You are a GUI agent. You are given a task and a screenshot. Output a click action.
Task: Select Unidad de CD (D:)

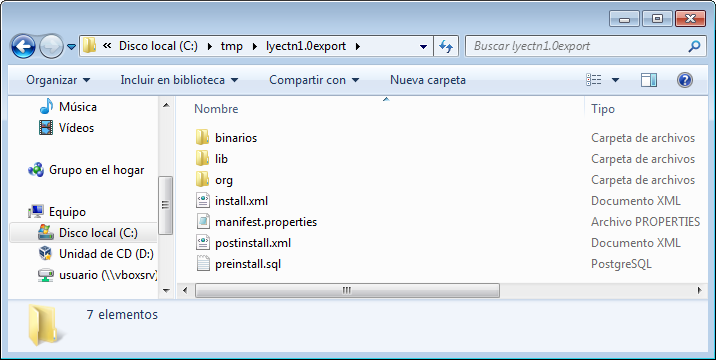tap(106, 254)
